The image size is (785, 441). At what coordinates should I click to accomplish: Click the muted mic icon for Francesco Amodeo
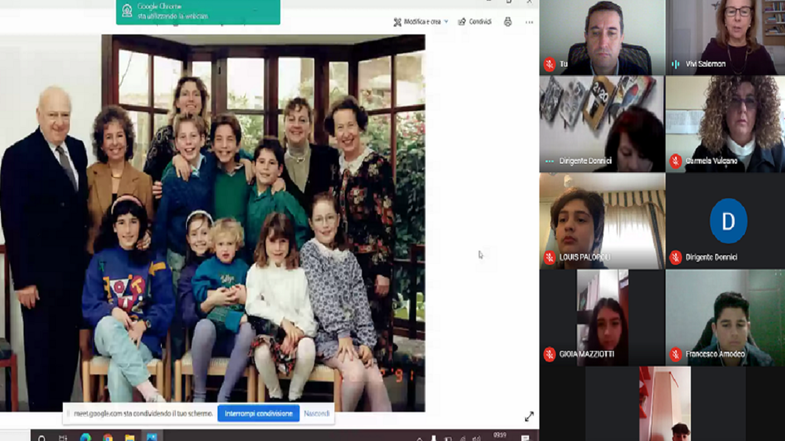[x=676, y=354]
